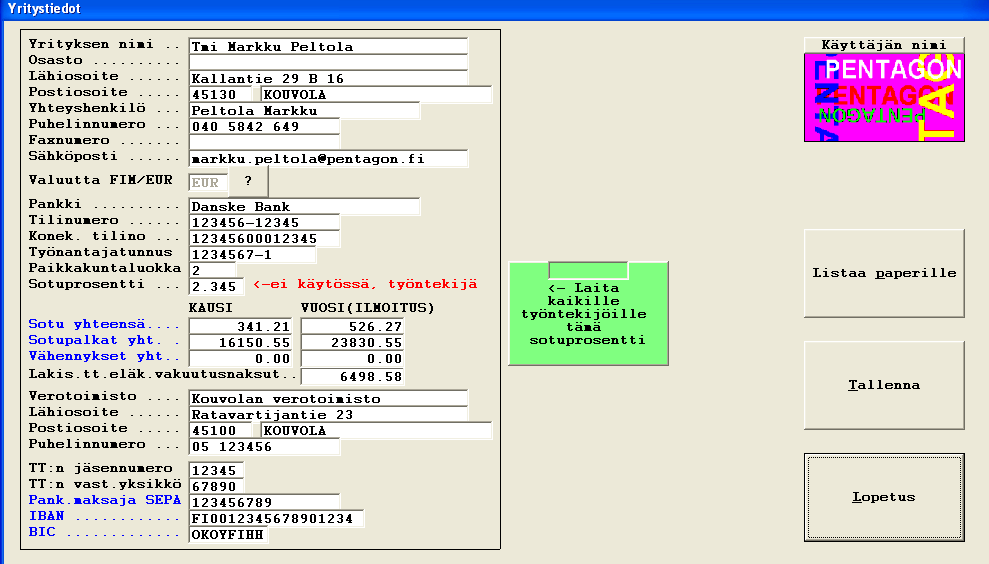Focus the Työnantajatunnus field

(264, 255)
